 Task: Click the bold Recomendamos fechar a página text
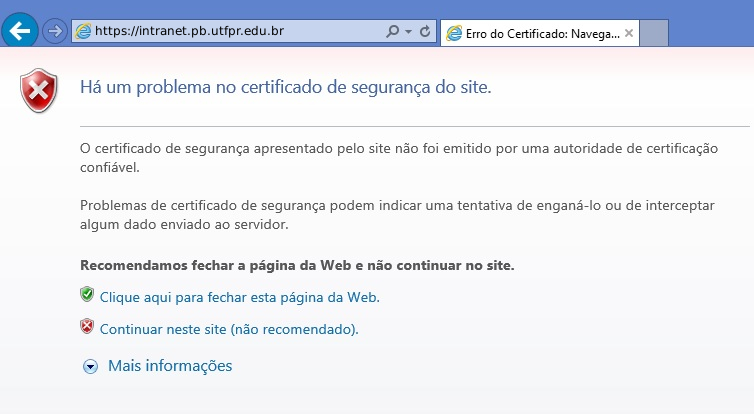296,266
